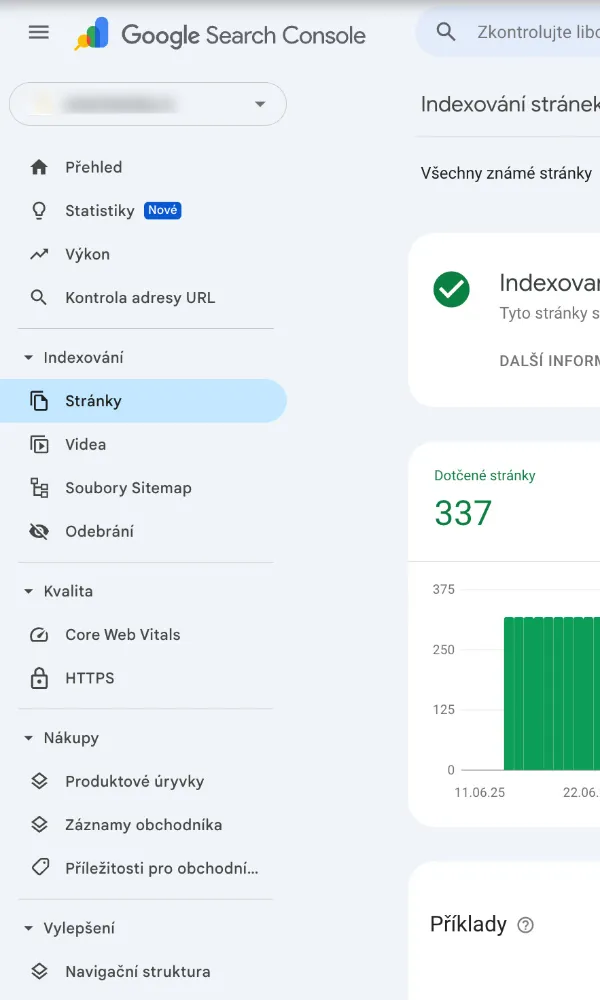Image resolution: width=600 pixels, height=1000 pixels.
Task: Open the Všechny známé stránky filter
Action: [506, 173]
